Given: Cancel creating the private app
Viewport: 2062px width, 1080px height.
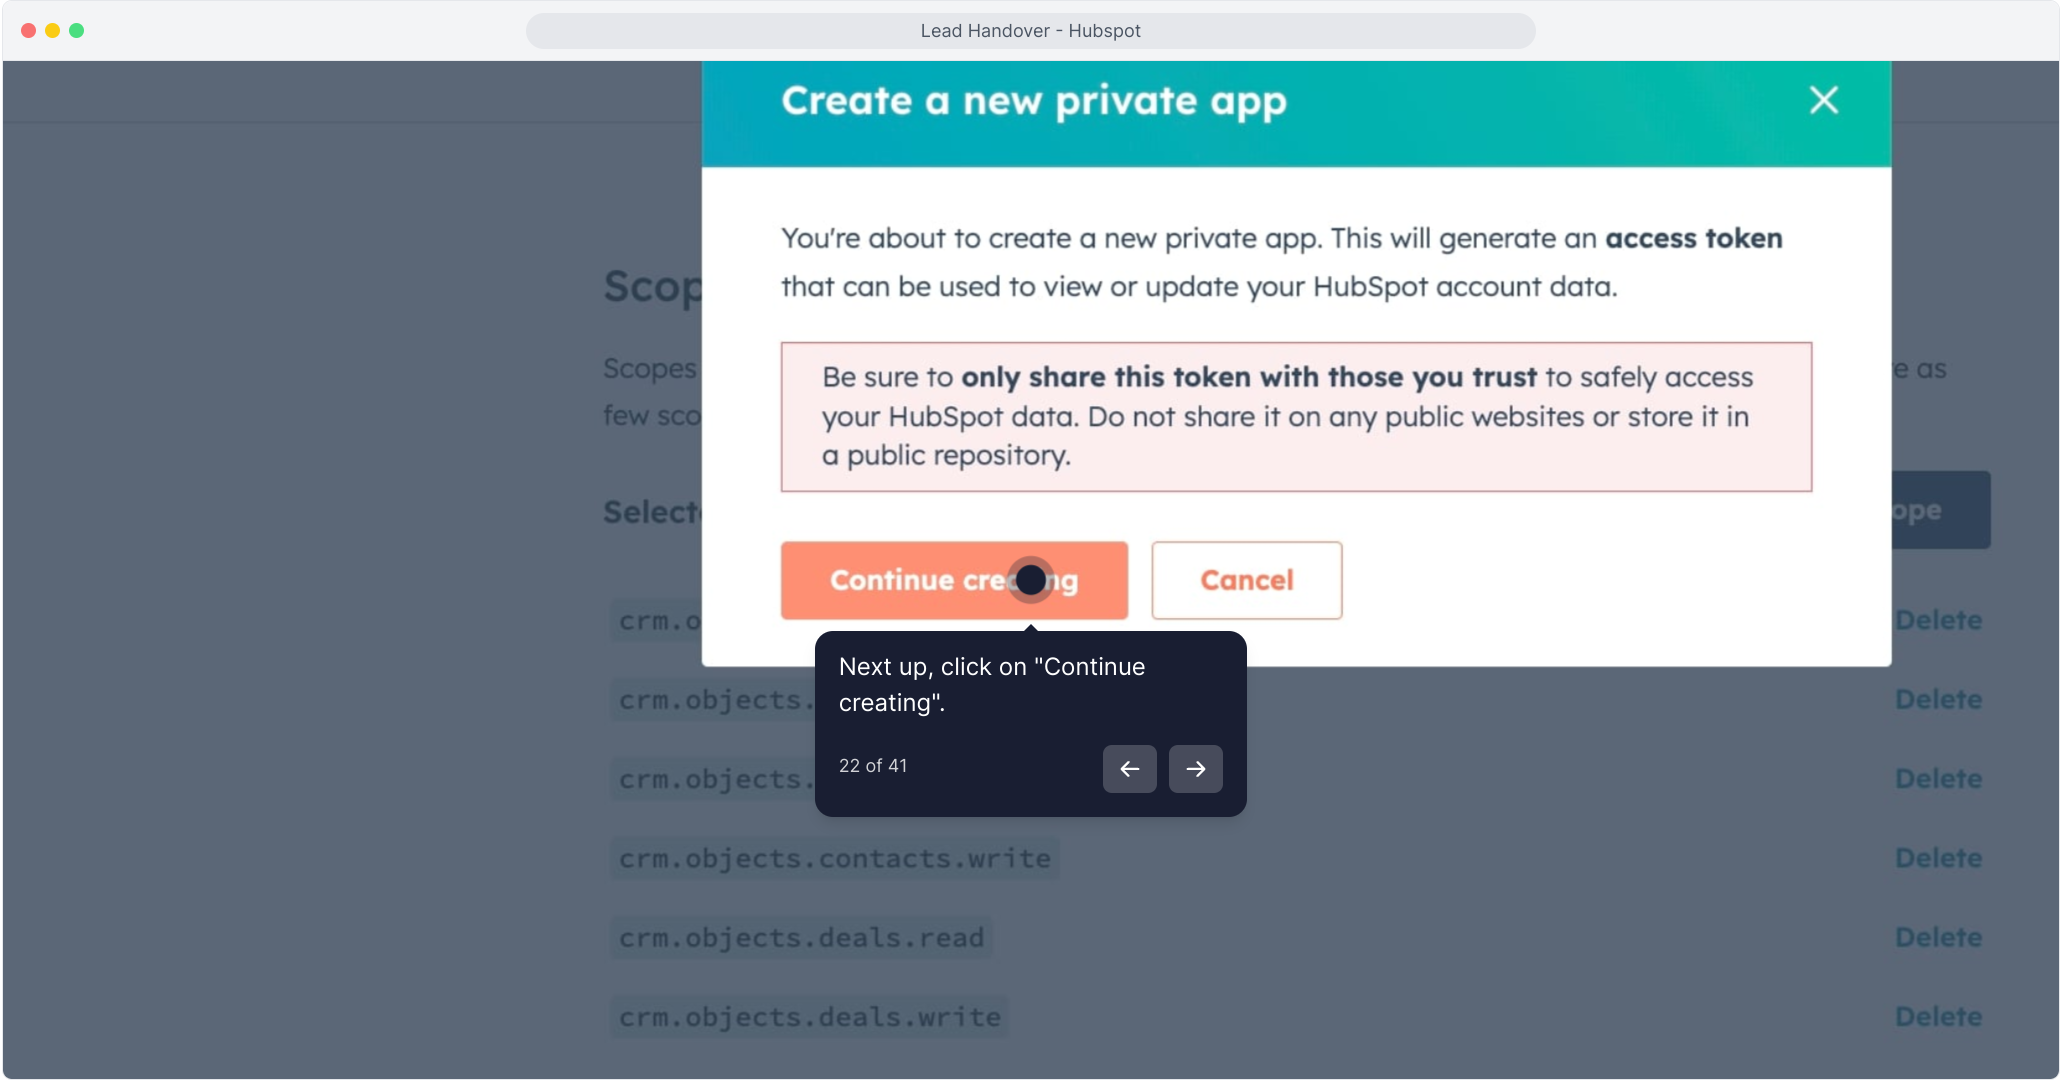Looking at the screenshot, I should point(1246,581).
